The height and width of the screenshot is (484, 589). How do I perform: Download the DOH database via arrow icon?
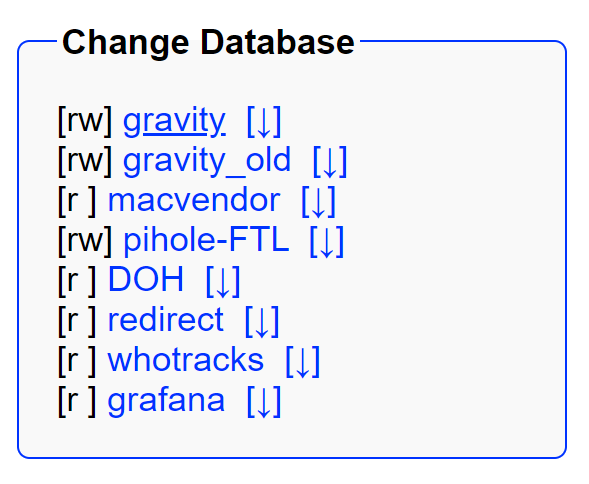click(223, 281)
